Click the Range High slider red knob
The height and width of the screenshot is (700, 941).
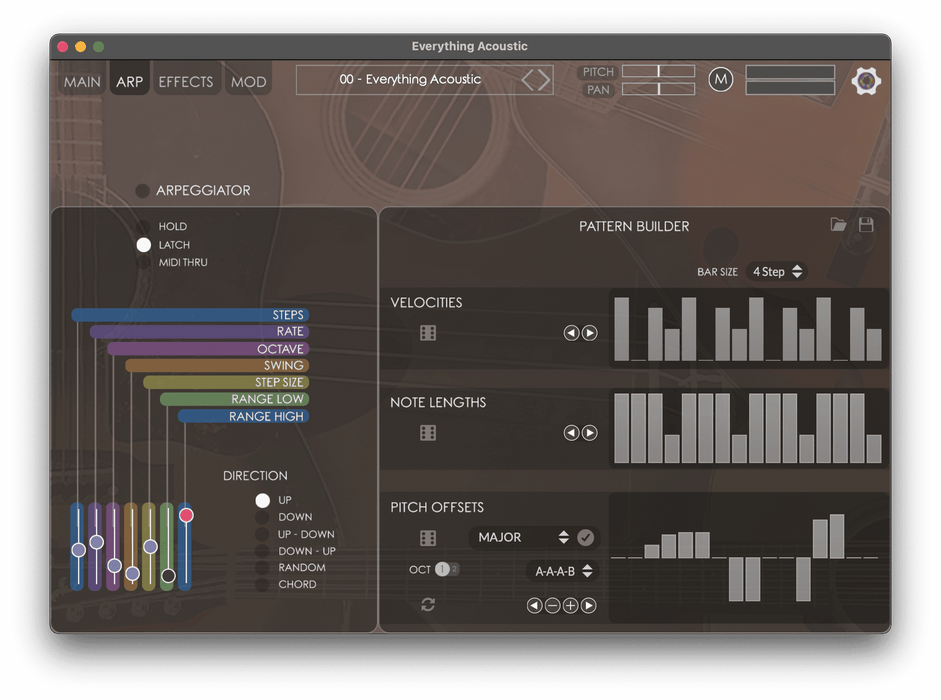186,515
